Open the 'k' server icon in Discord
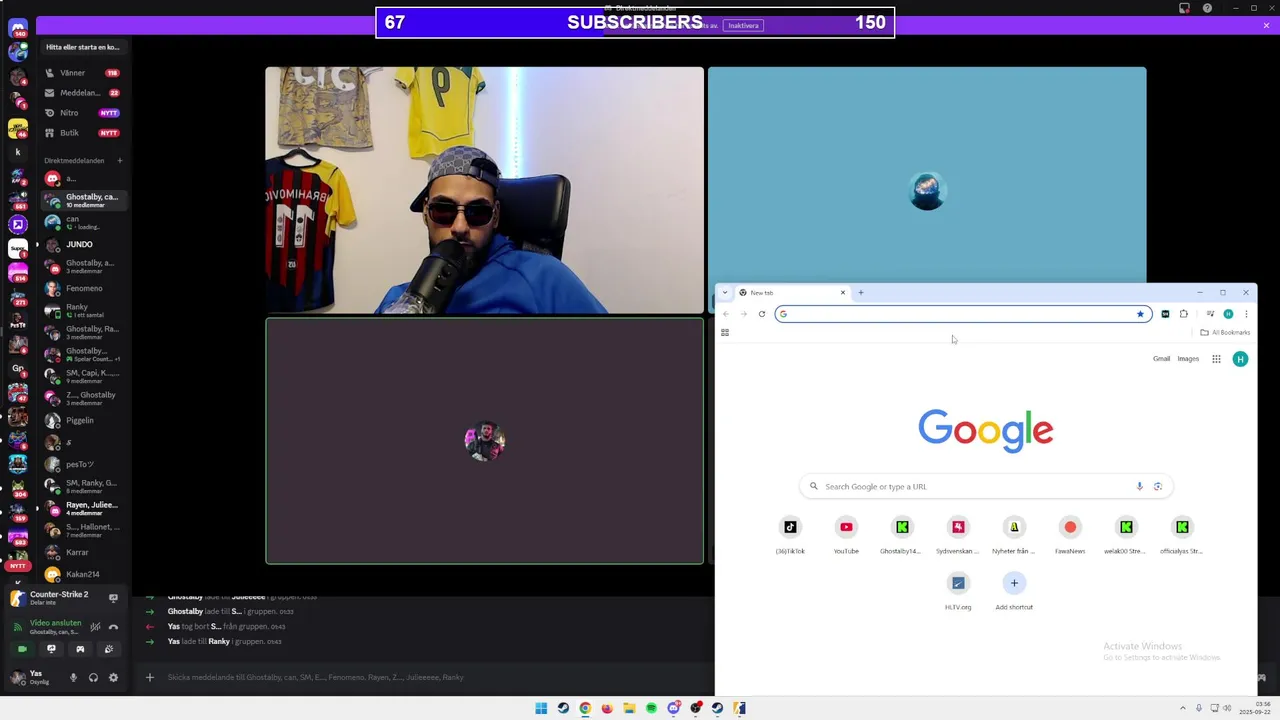This screenshot has width=1280, height=720. click(x=17, y=153)
